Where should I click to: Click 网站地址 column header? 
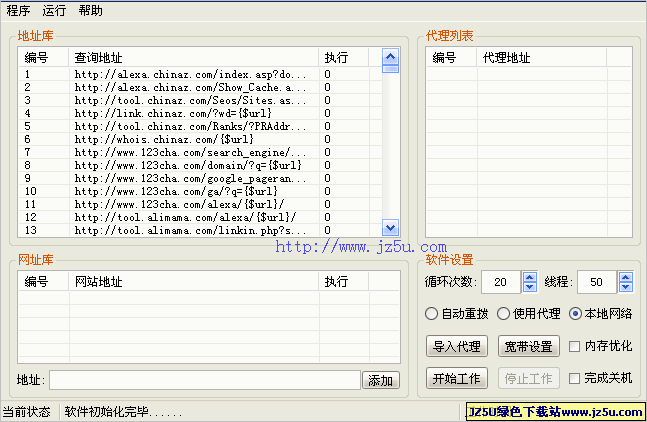point(194,282)
